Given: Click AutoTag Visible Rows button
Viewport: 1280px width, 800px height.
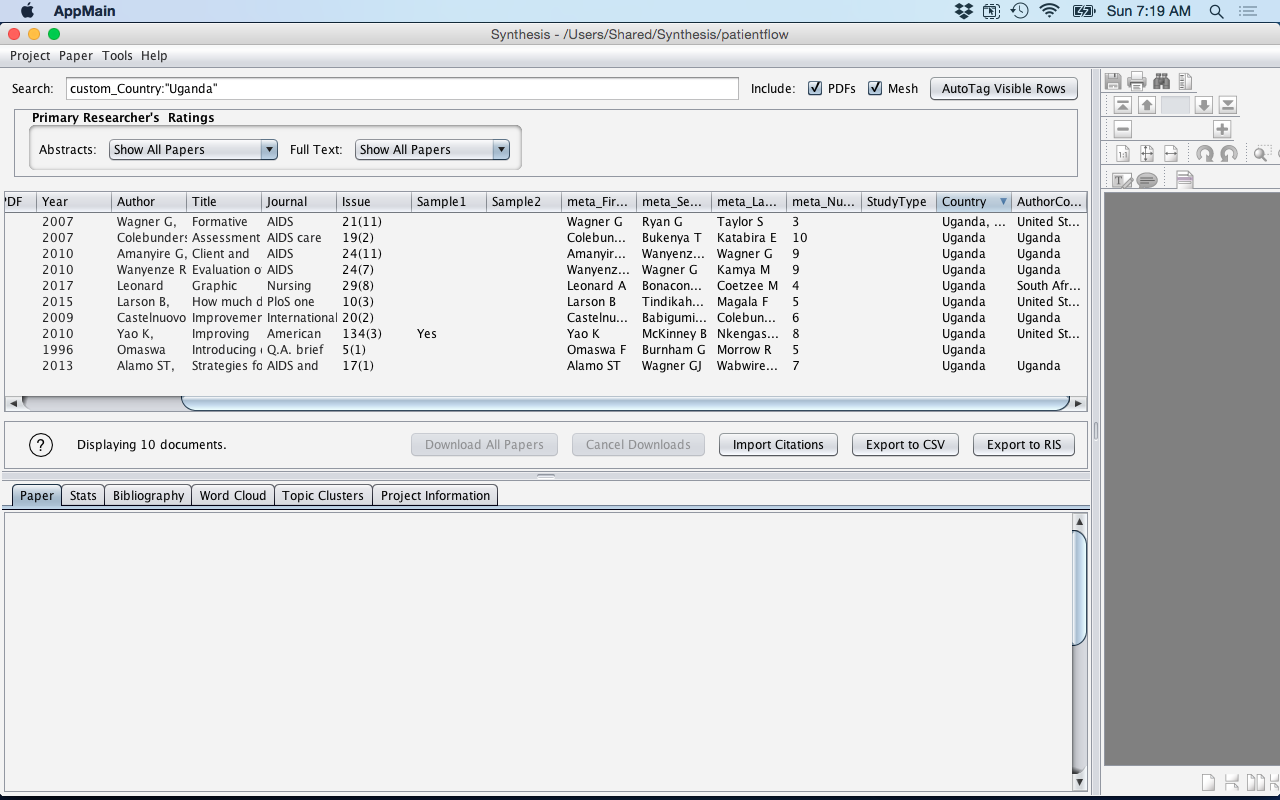Looking at the screenshot, I should [x=1004, y=88].
